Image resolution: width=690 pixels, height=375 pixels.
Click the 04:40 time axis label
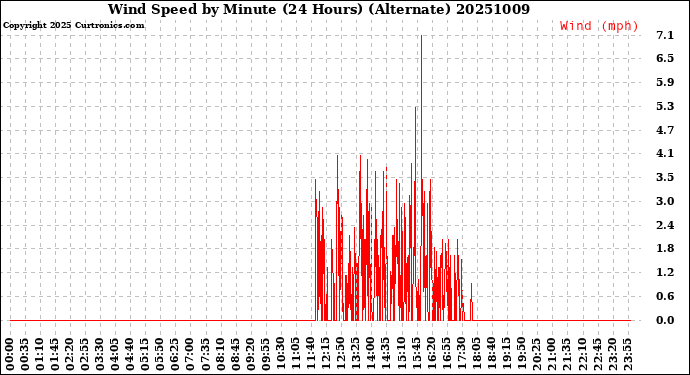click(x=131, y=355)
